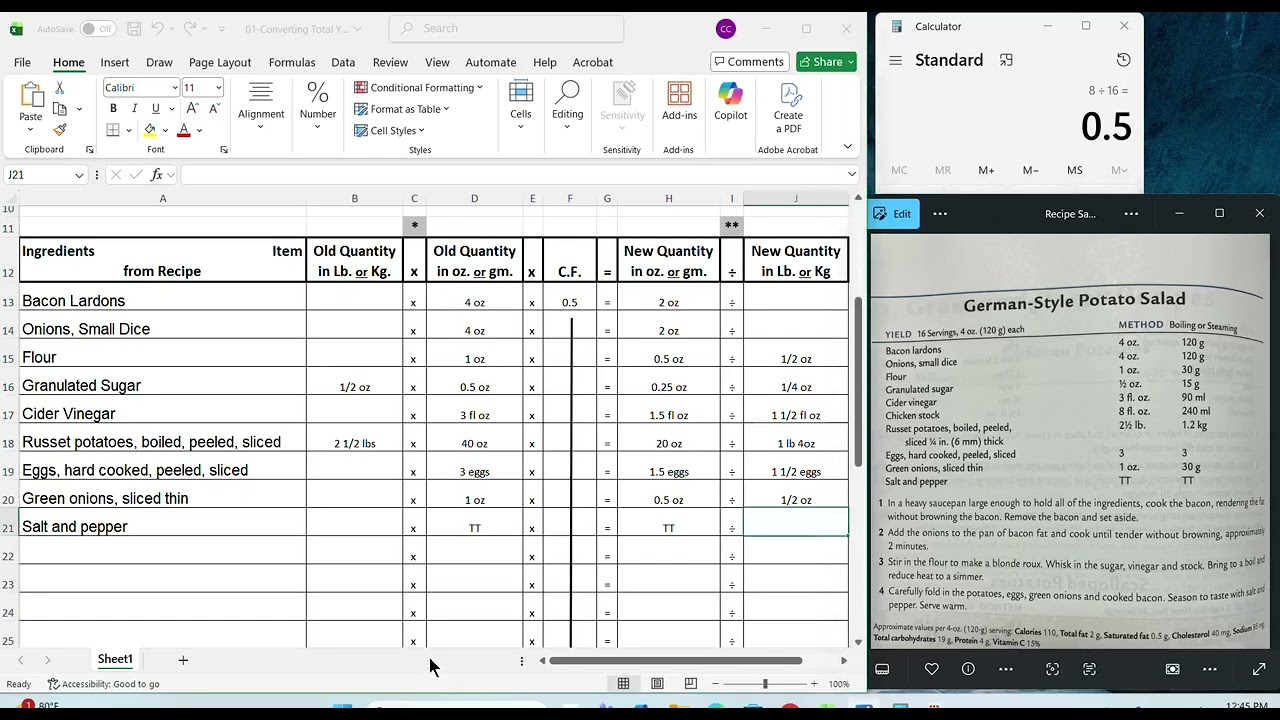Switch to the Data tab
This screenshot has width=1280, height=720.
click(x=343, y=62)
